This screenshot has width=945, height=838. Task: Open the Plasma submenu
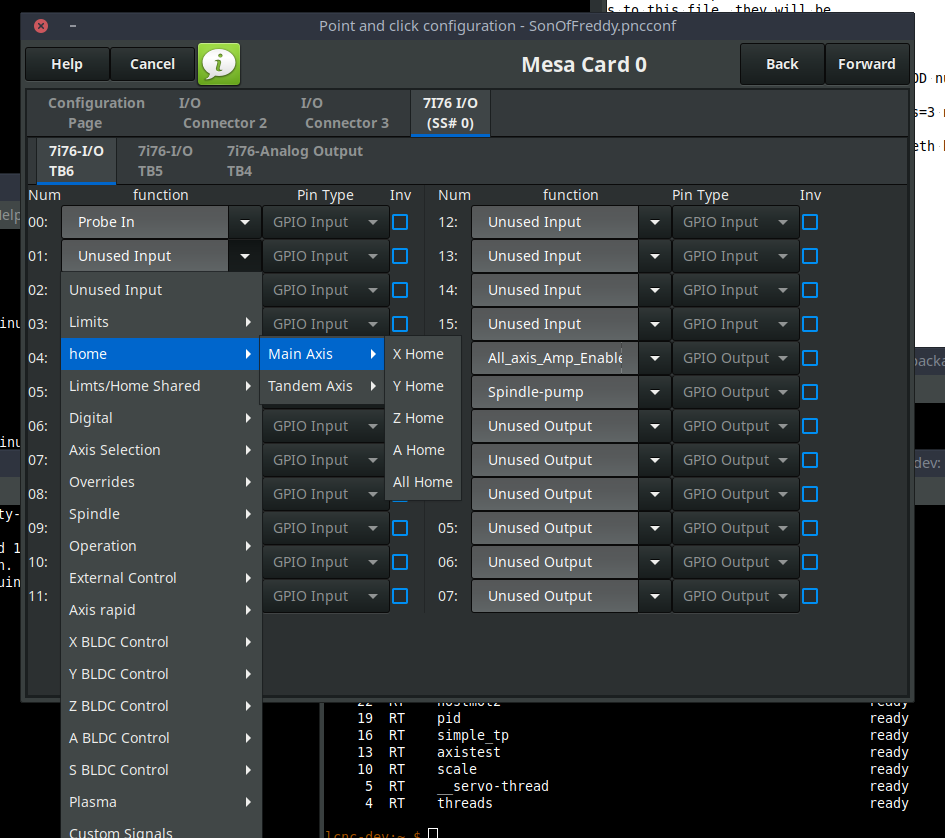[162, 802]
